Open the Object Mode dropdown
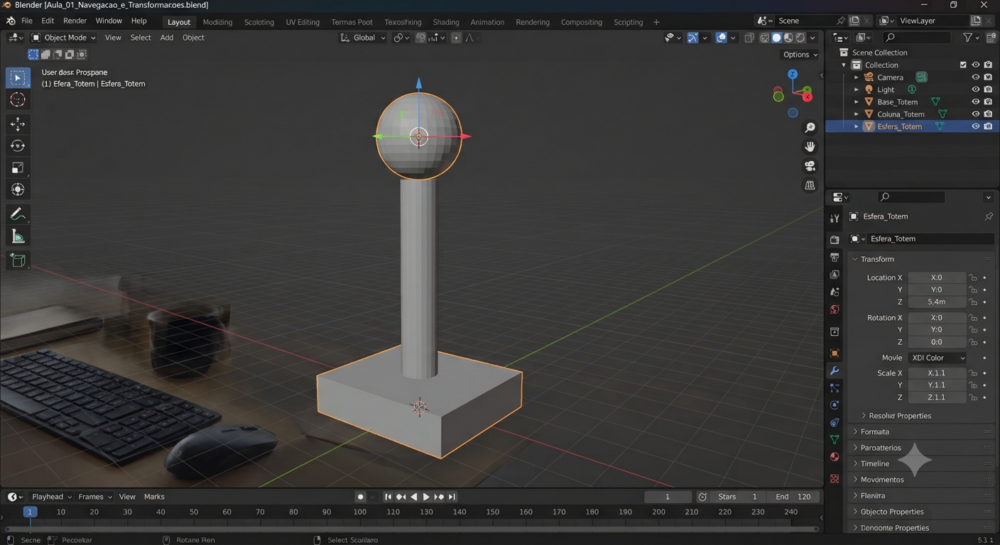This screenshot has width=1000, height=545. [64, 38]
